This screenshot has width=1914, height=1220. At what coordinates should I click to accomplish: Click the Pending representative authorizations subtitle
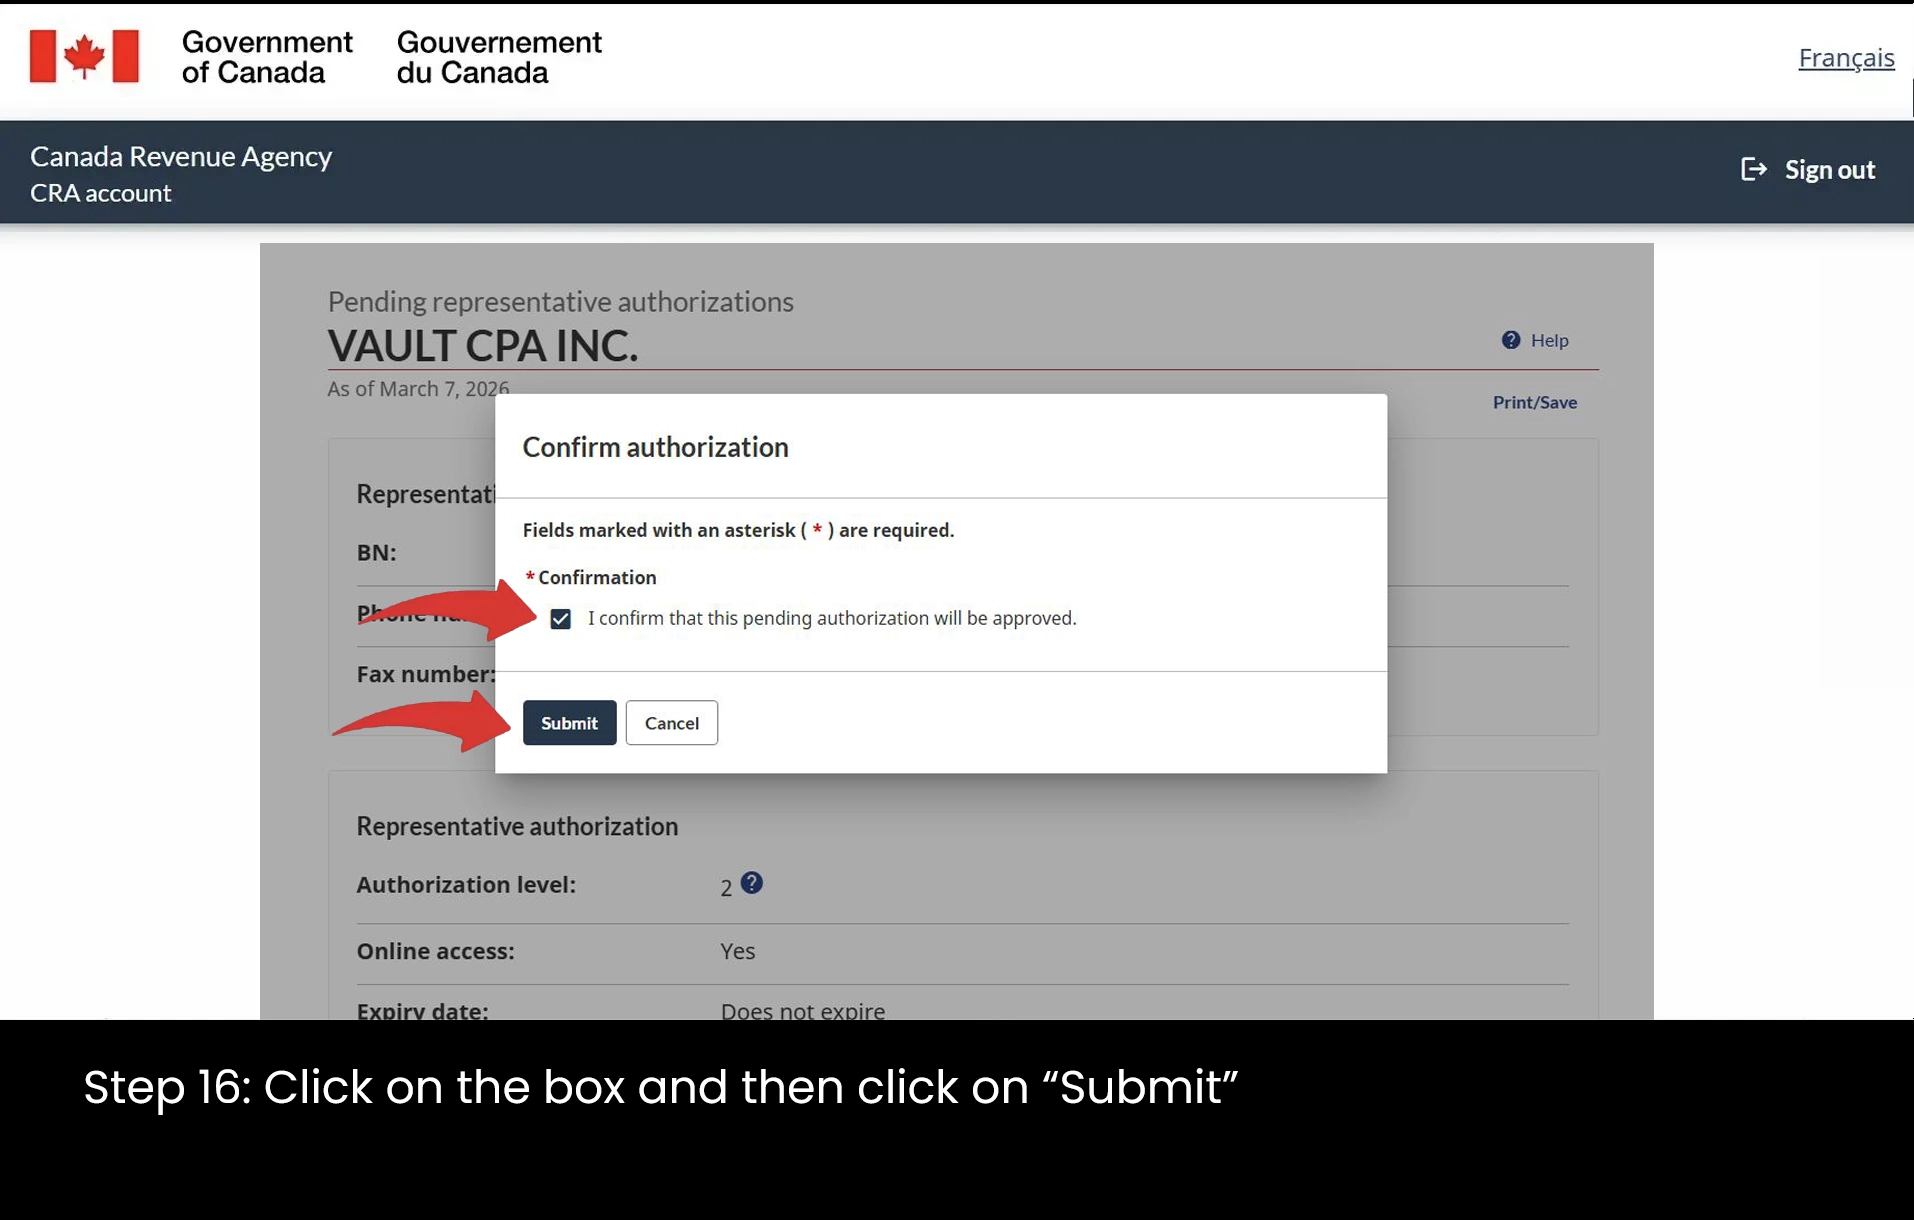pos(560,301)
